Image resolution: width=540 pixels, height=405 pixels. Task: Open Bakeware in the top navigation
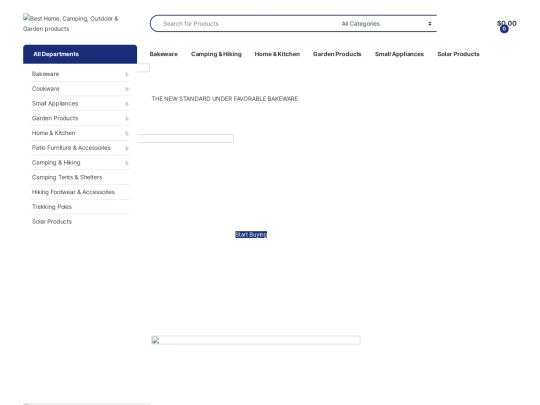(164, 54)
